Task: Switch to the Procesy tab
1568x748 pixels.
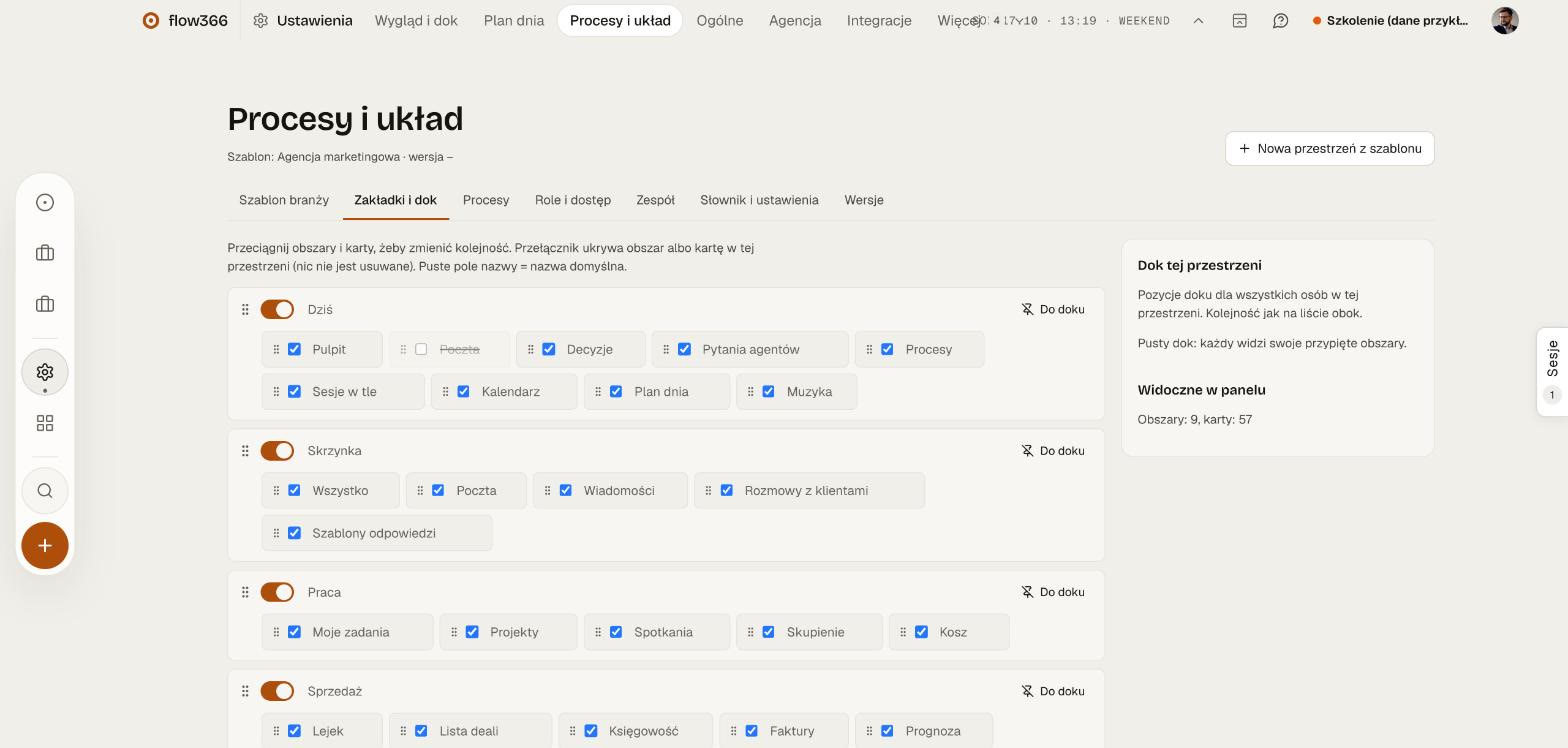Action: point(486,200)
